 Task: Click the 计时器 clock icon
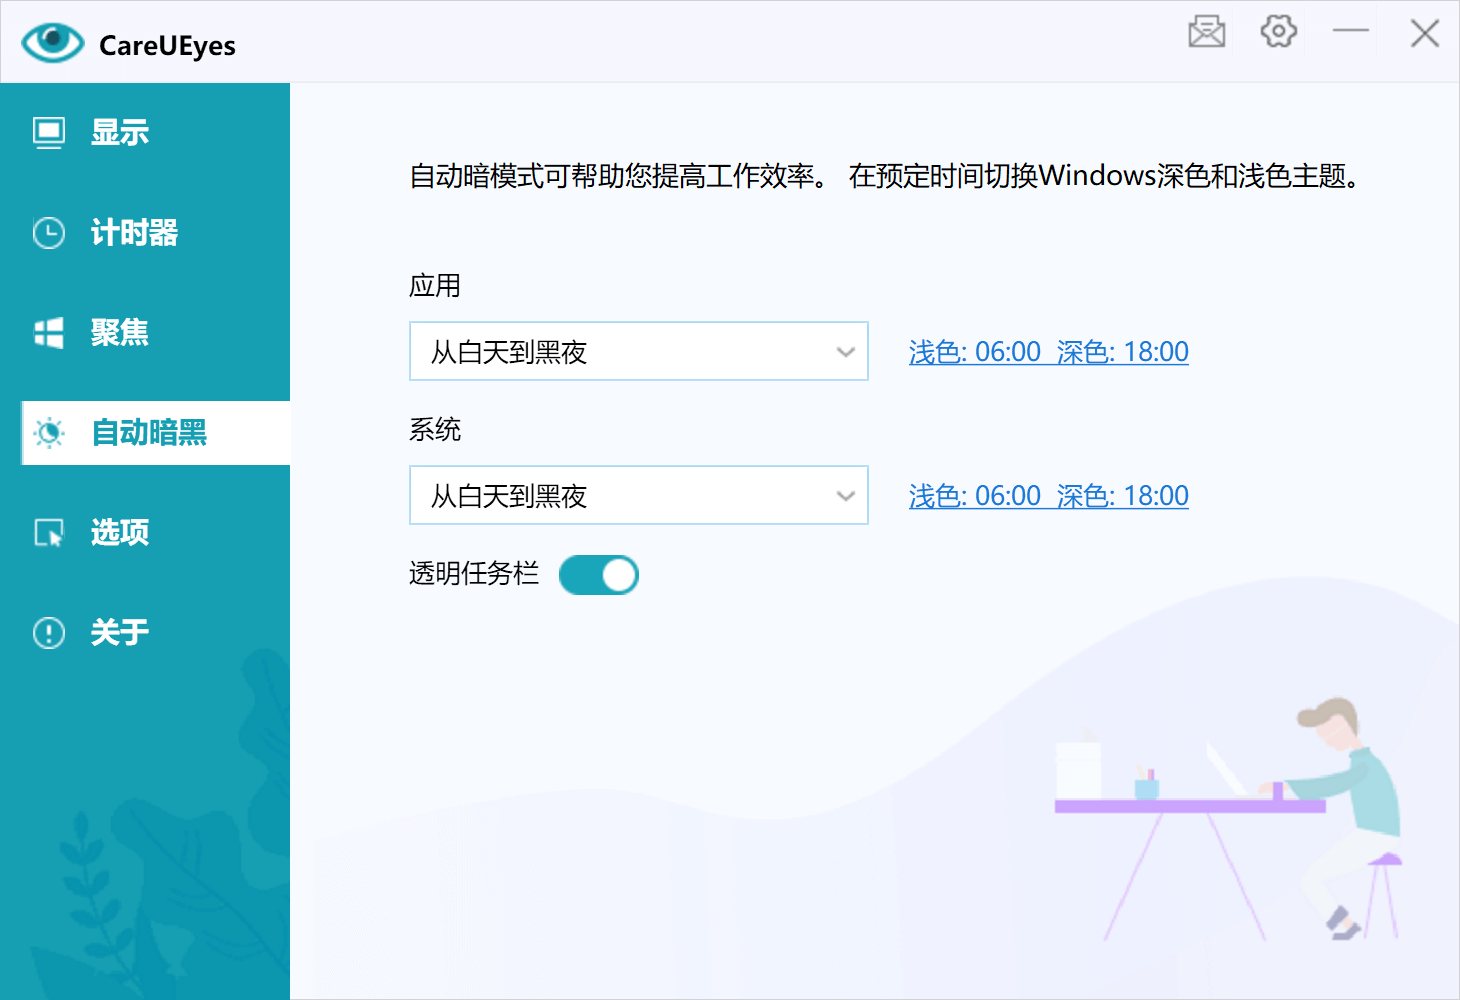point(48,232)
